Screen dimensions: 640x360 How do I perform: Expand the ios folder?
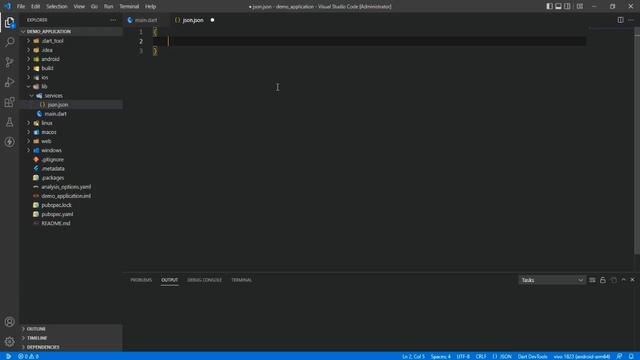(x=45, y=78)
